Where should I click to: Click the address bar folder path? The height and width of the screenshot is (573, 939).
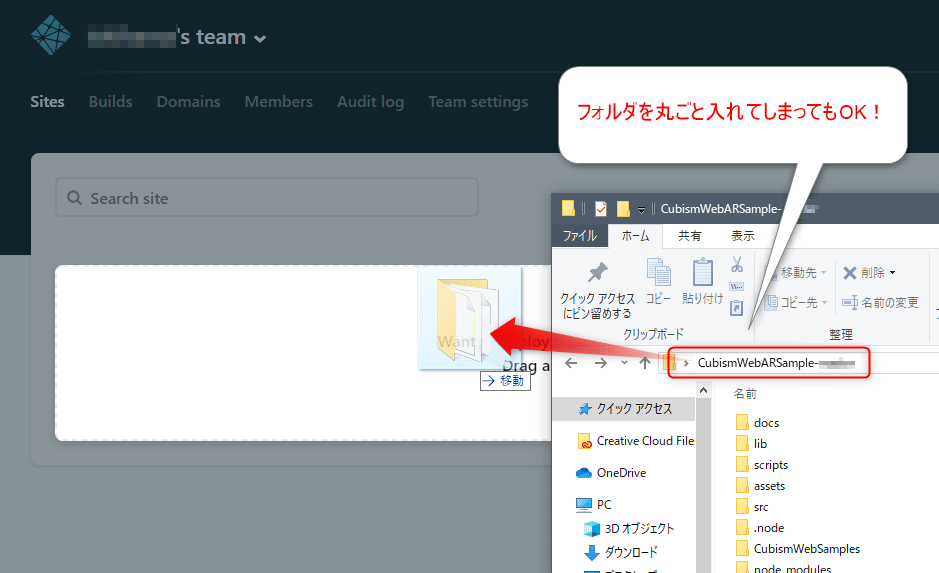pyautogui.click(x=776, y=363)
